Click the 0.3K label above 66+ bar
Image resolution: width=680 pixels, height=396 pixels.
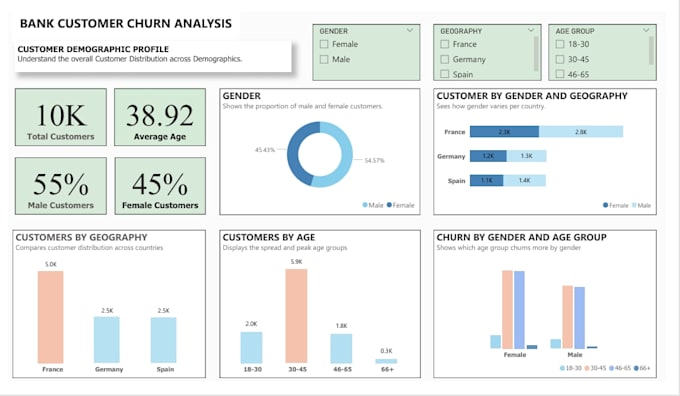pyautogui.click(x=386, y=351)
